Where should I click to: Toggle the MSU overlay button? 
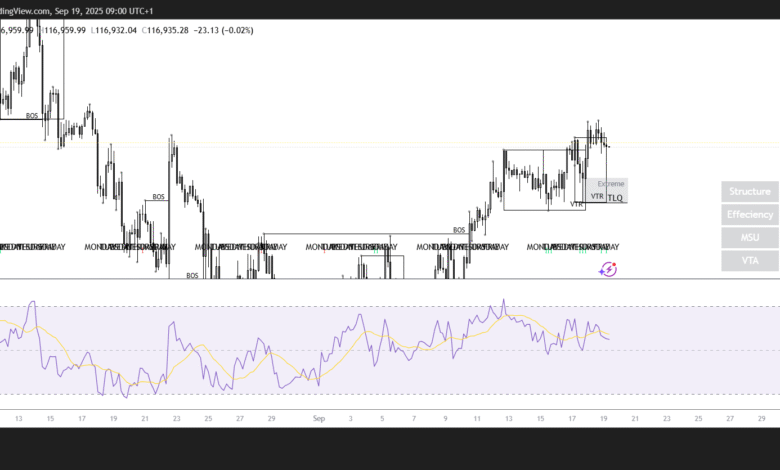tap(749, 238)
